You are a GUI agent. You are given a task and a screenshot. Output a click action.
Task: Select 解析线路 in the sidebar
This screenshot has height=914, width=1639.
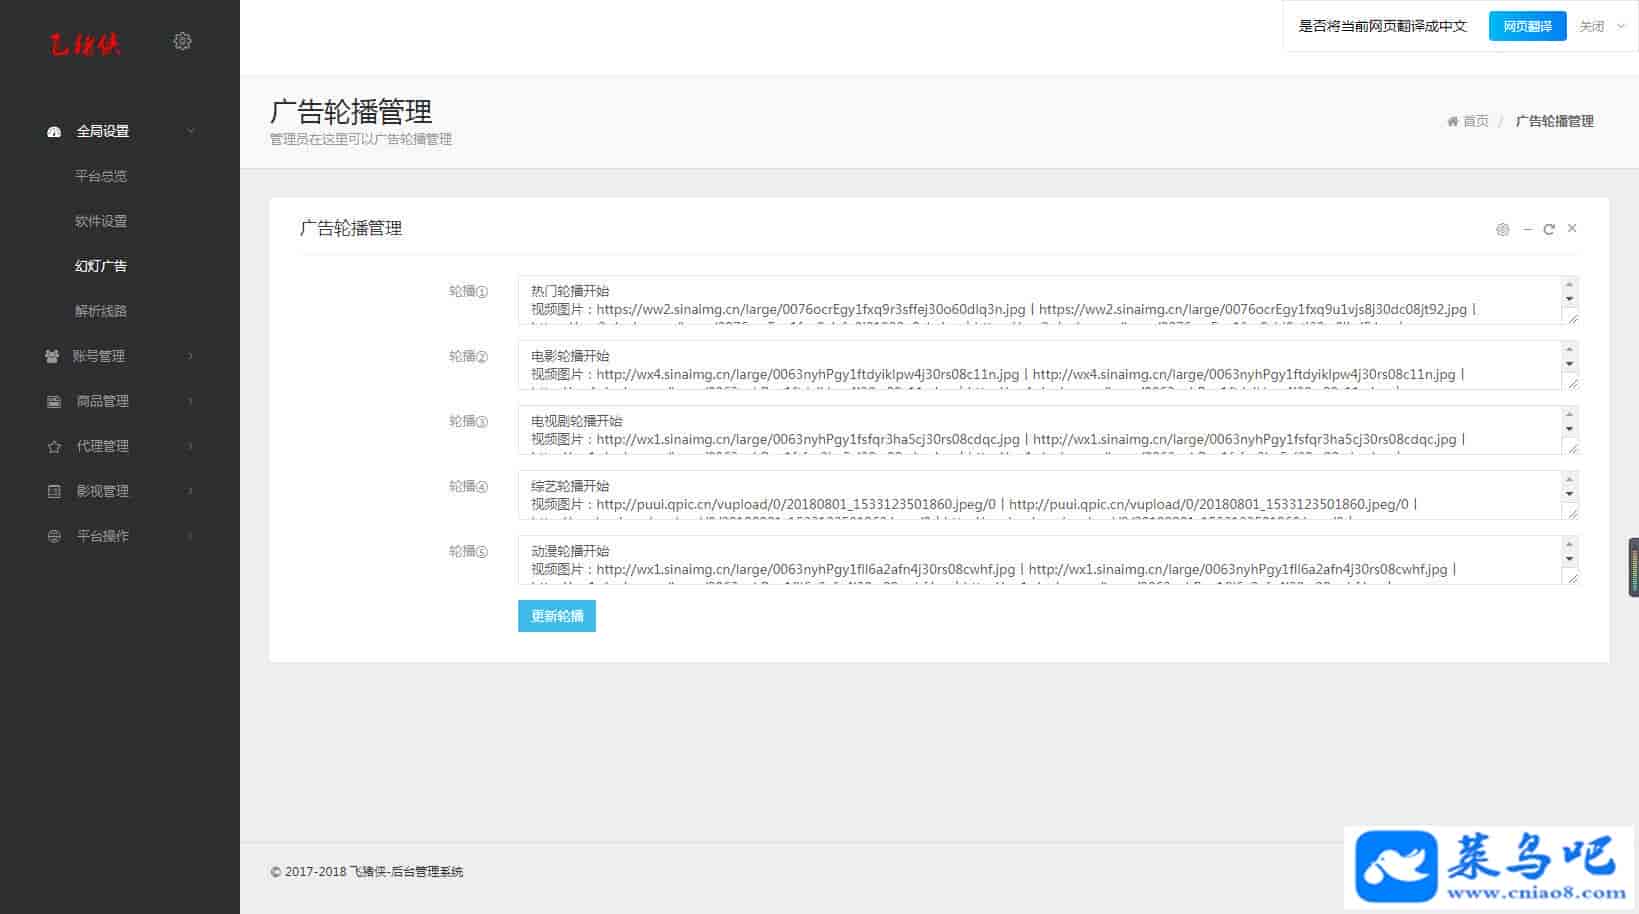(x=101, y=311)
